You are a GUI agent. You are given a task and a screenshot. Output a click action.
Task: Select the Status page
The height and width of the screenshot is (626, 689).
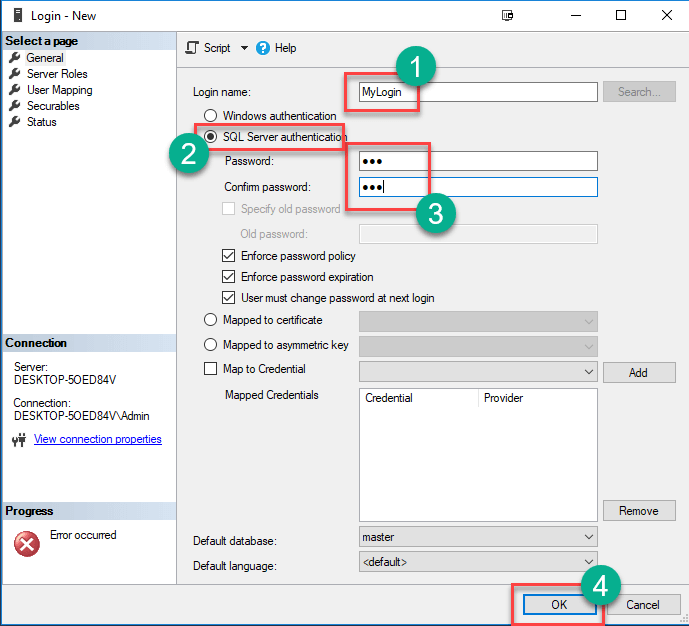[x=41, y=122]
